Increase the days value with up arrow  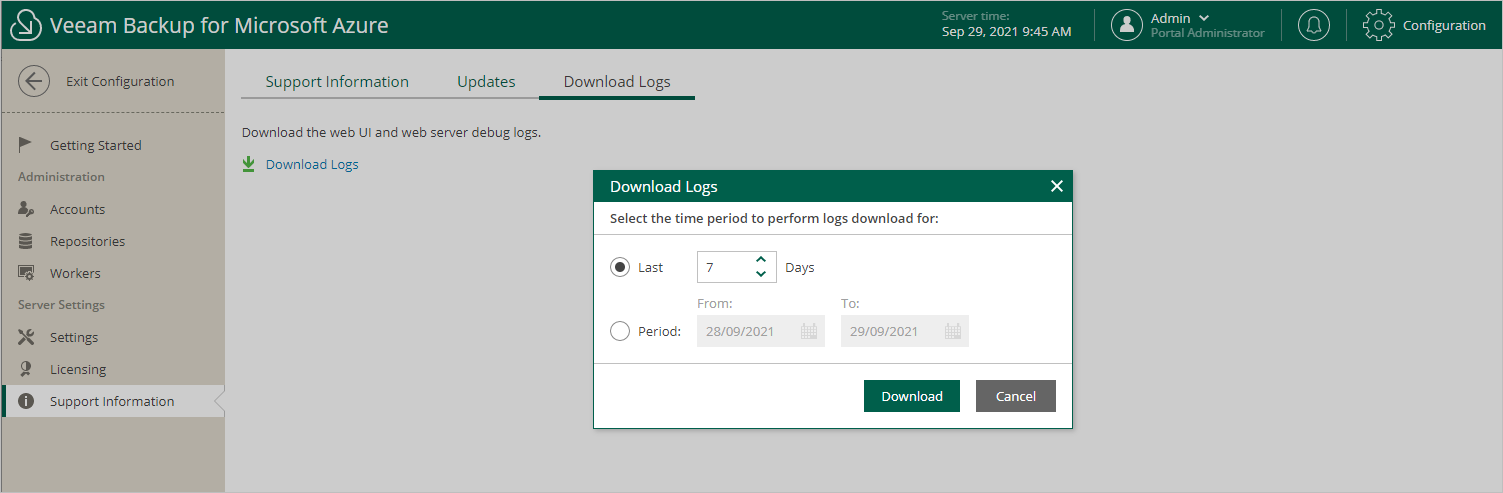tap(761, 259)
